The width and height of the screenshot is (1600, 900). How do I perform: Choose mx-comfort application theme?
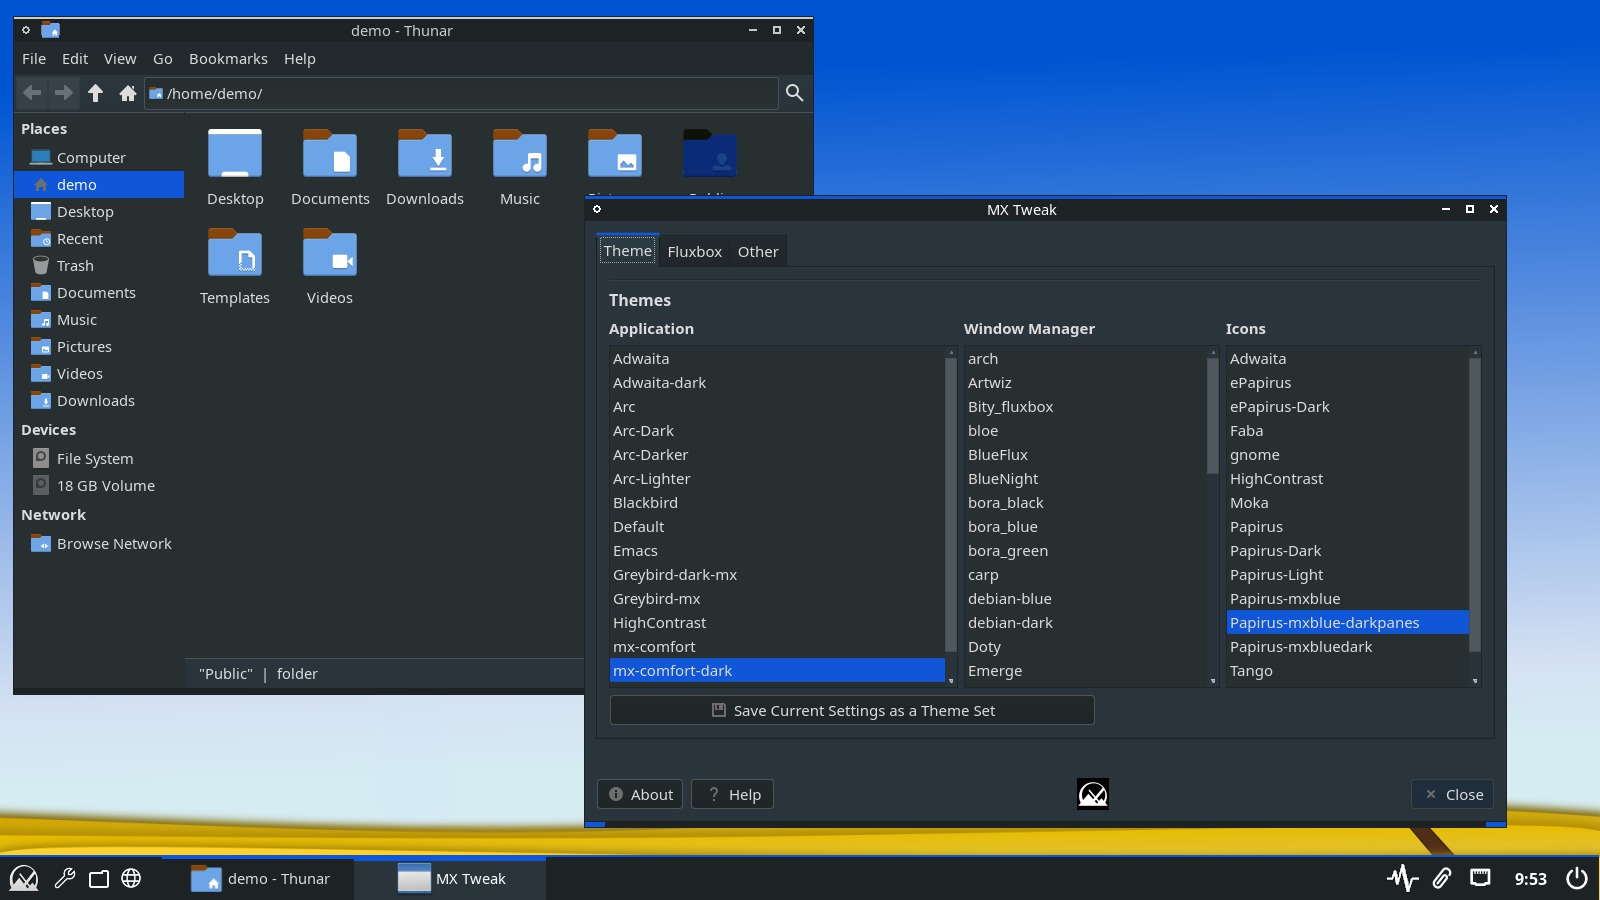tap(777, 647)
